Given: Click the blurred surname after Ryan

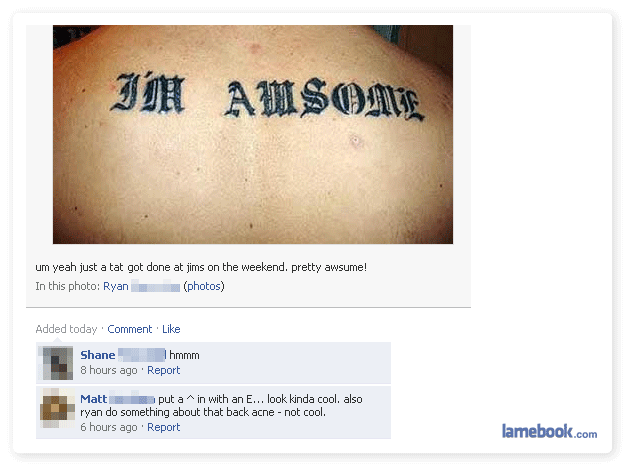Looking at the screenshot, I should point(155,287).
